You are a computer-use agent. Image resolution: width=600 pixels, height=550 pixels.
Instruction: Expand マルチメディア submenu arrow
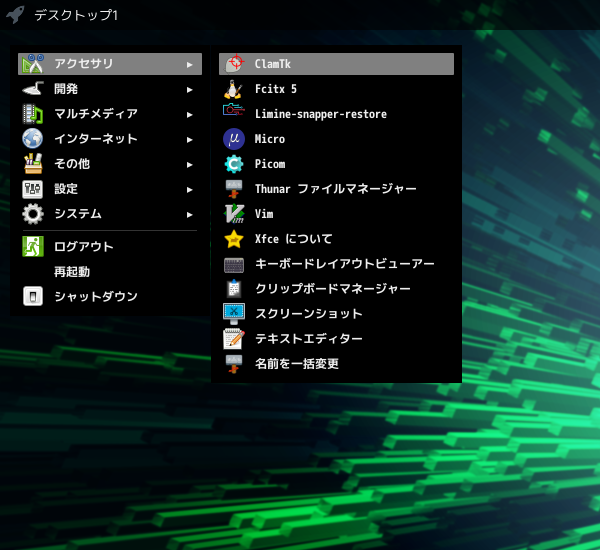(189, 114)
